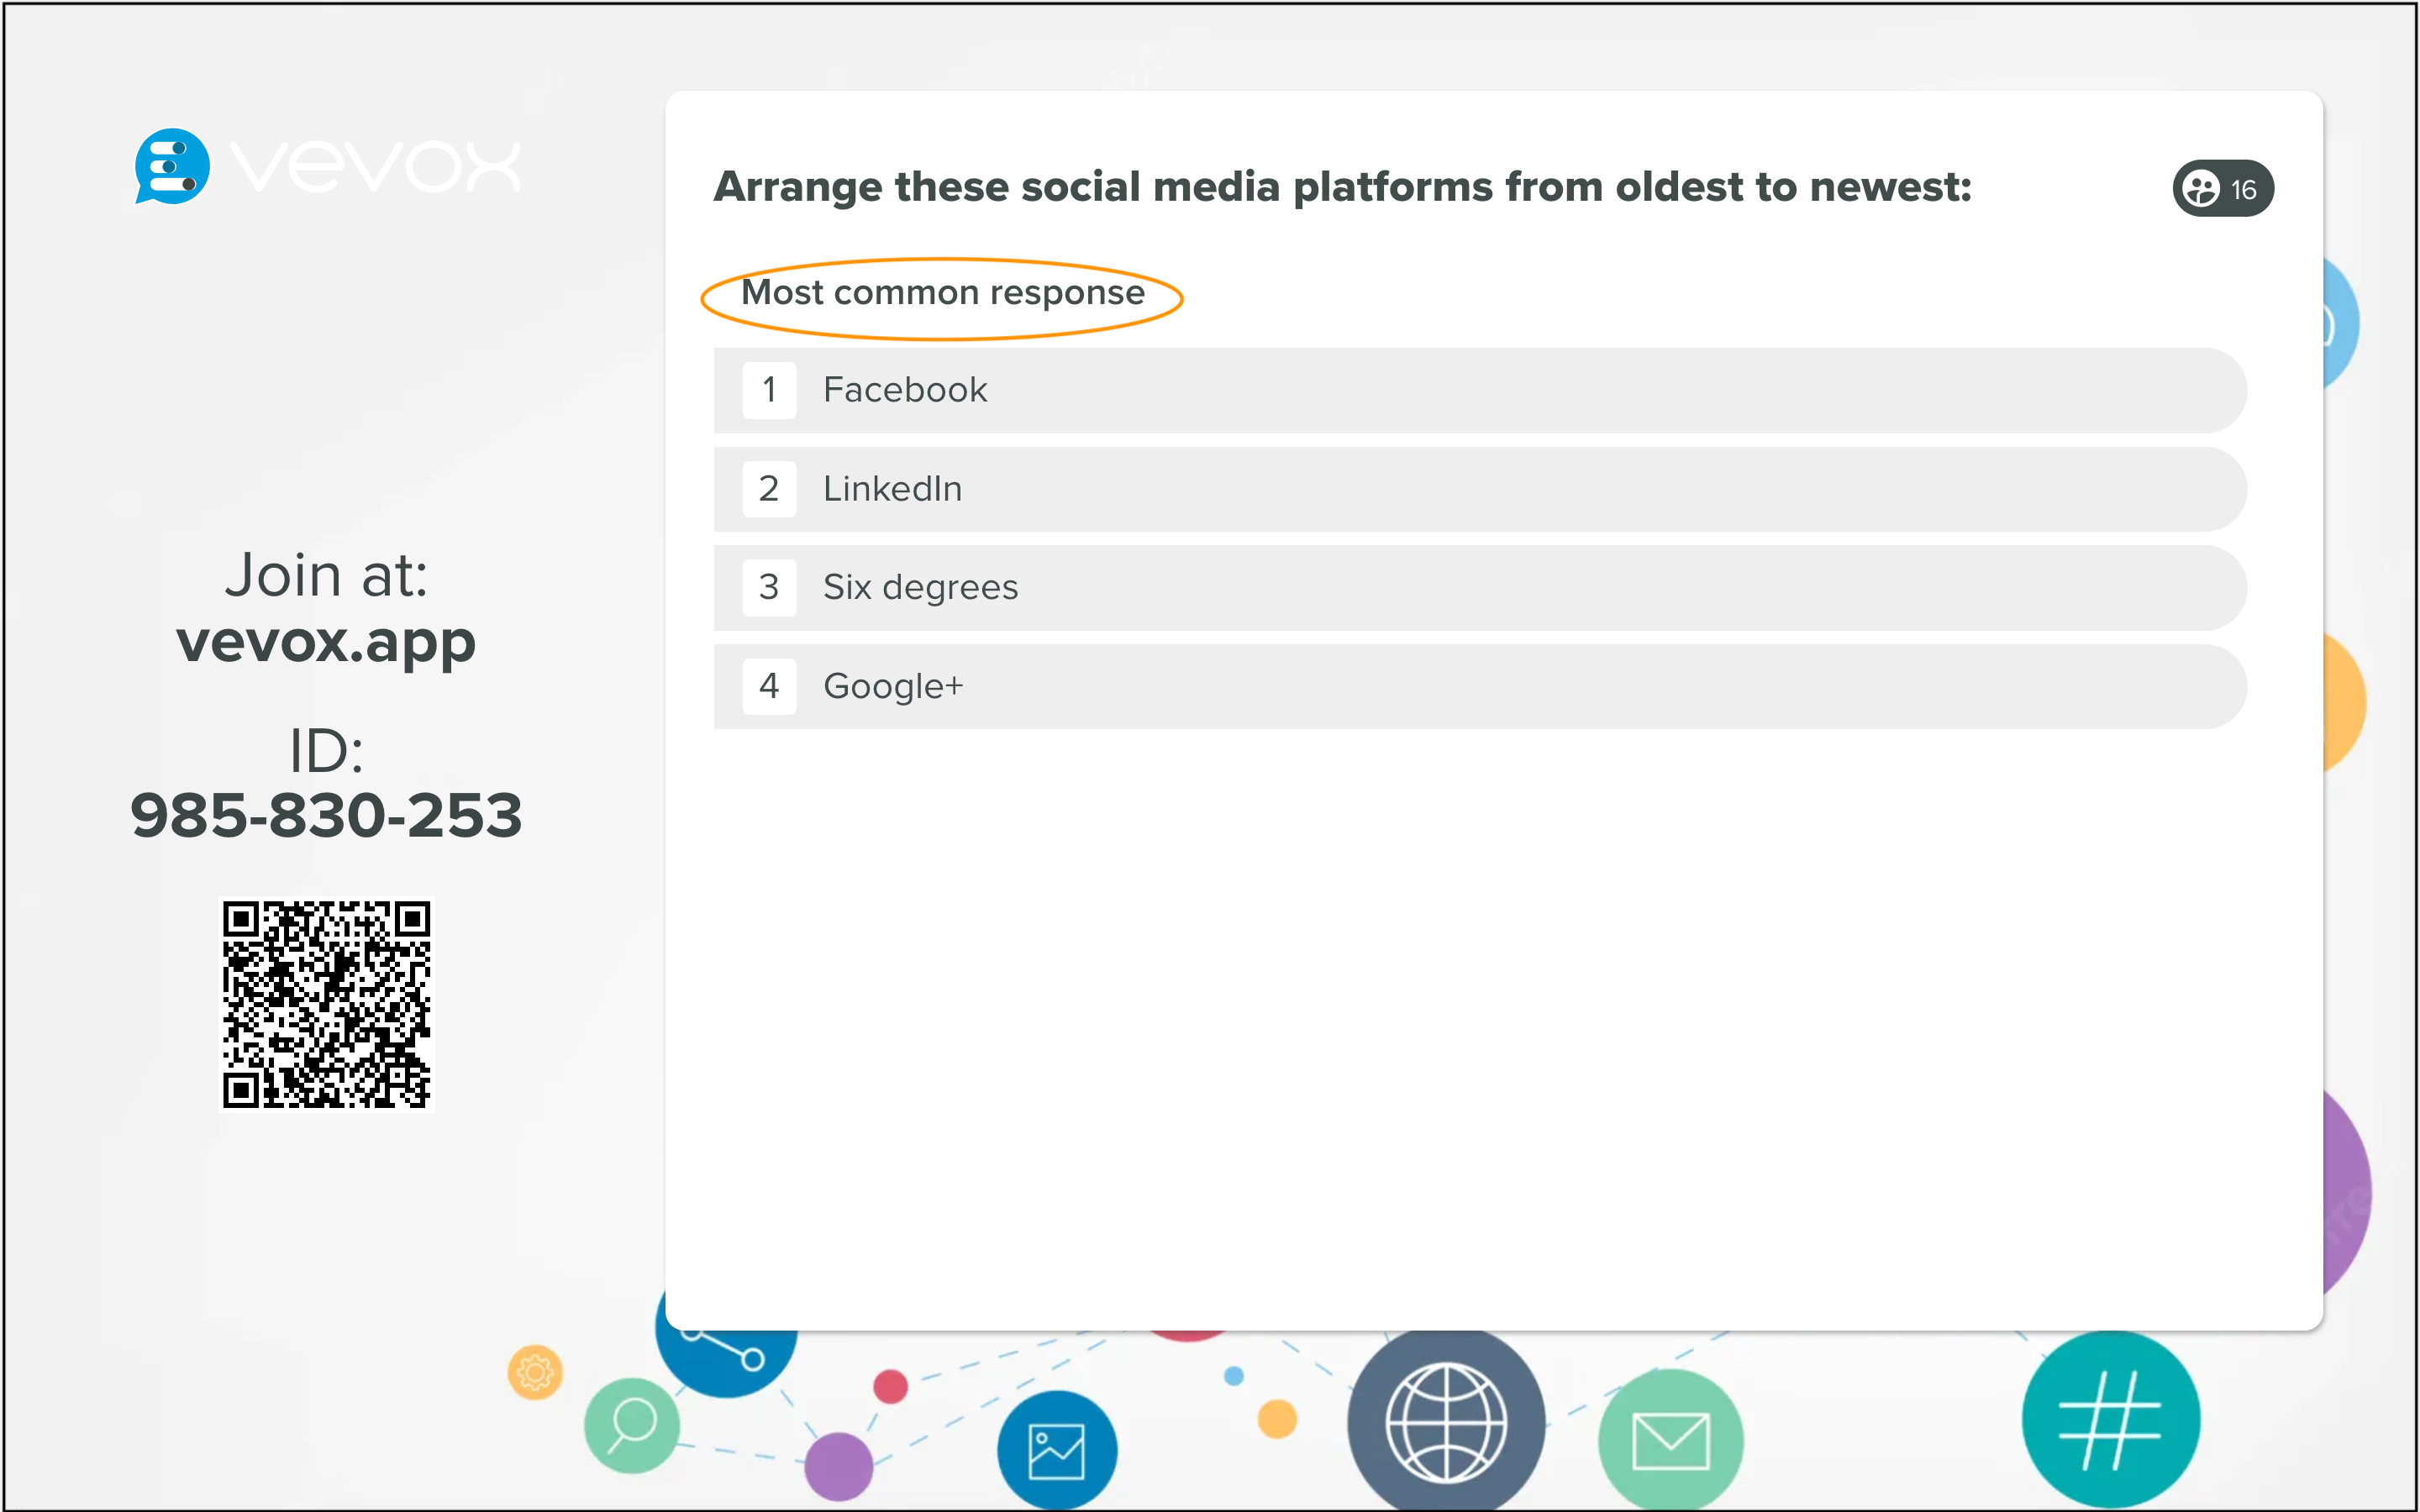Select the hashtag icon at bottom right
Screen dimensions: 2420x1512
[x=2110, y=1418]
